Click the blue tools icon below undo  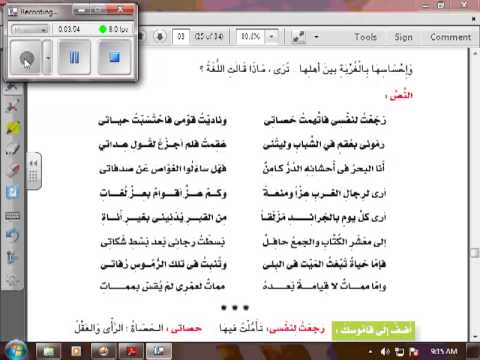click(x=13, y=257)
